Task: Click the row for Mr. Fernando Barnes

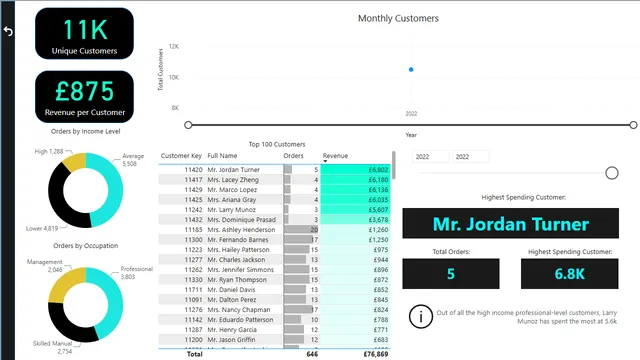Action: point(274,240)
